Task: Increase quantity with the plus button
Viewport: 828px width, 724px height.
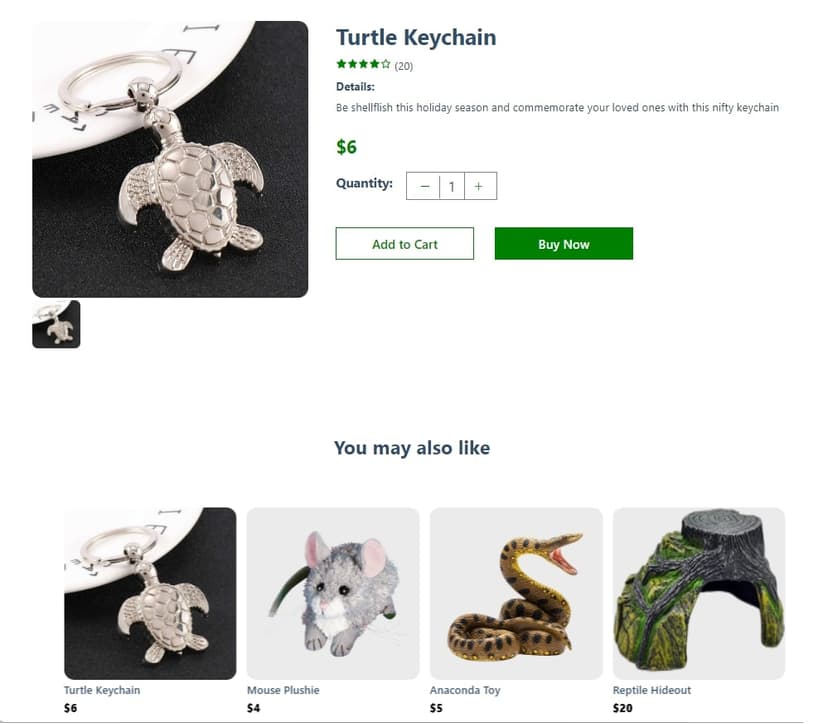Action: 479,186
